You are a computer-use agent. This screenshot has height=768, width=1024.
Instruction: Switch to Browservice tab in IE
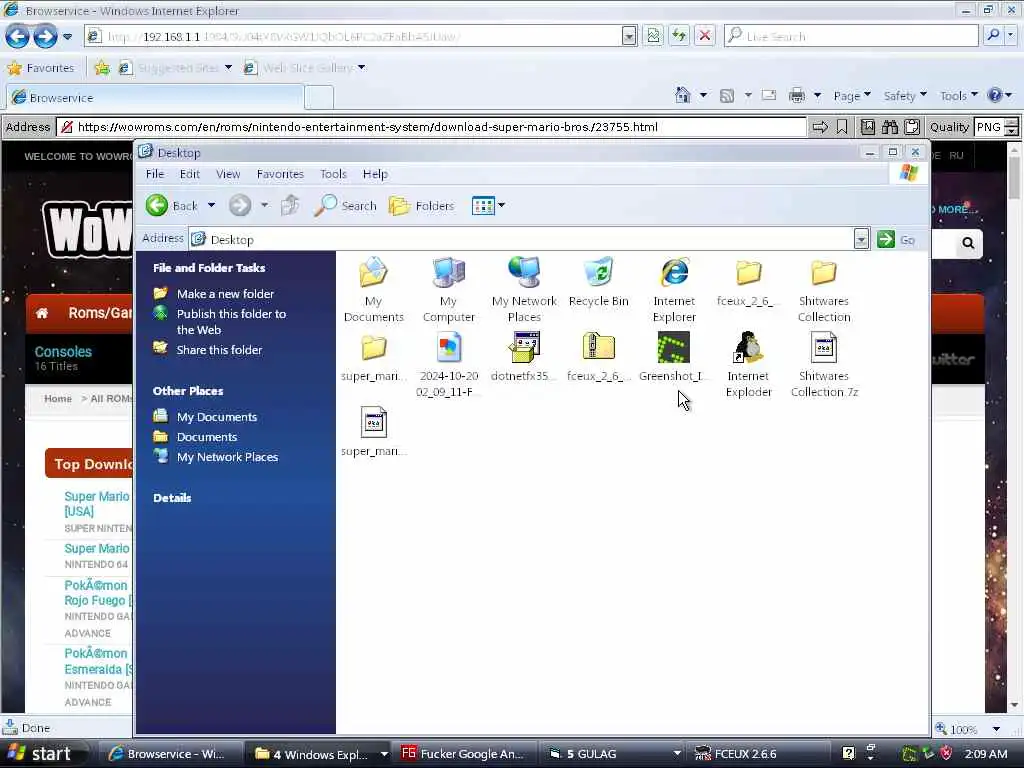[155, 98]
